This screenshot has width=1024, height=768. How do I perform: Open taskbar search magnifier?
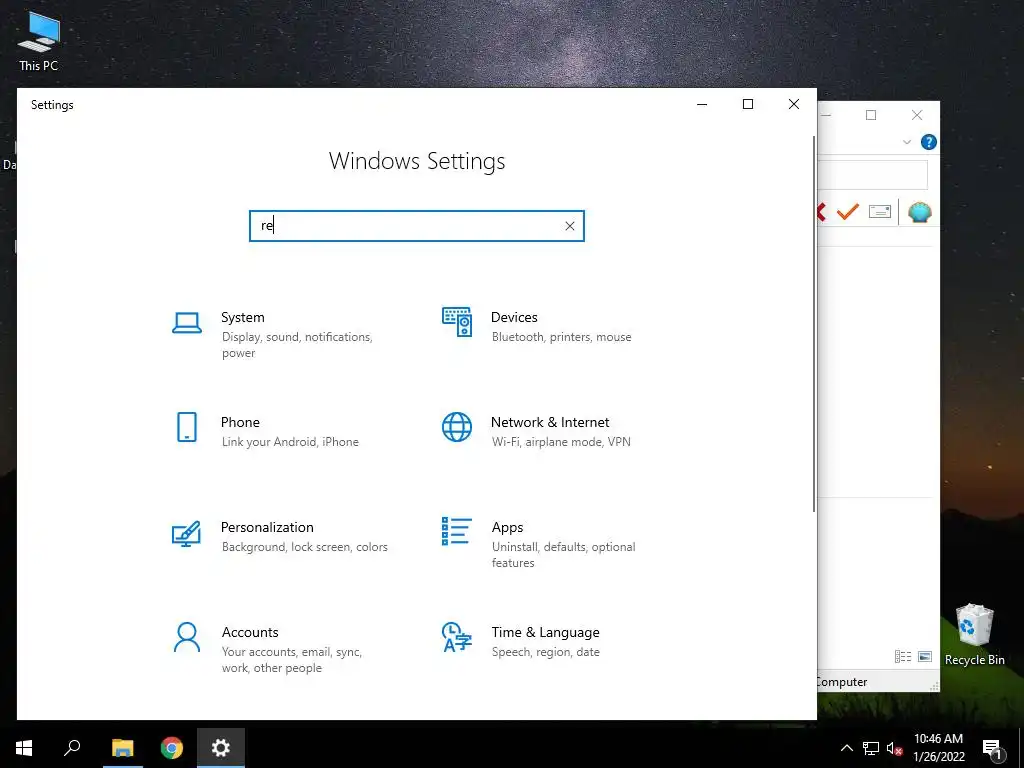tap(72, 748)
